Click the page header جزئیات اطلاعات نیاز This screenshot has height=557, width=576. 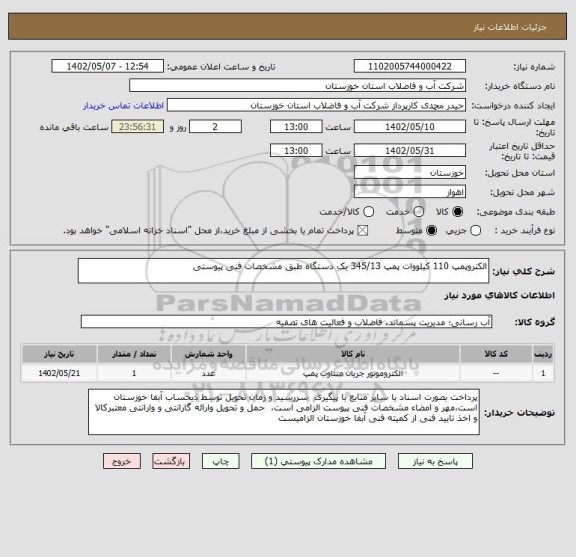click(510, 27)
